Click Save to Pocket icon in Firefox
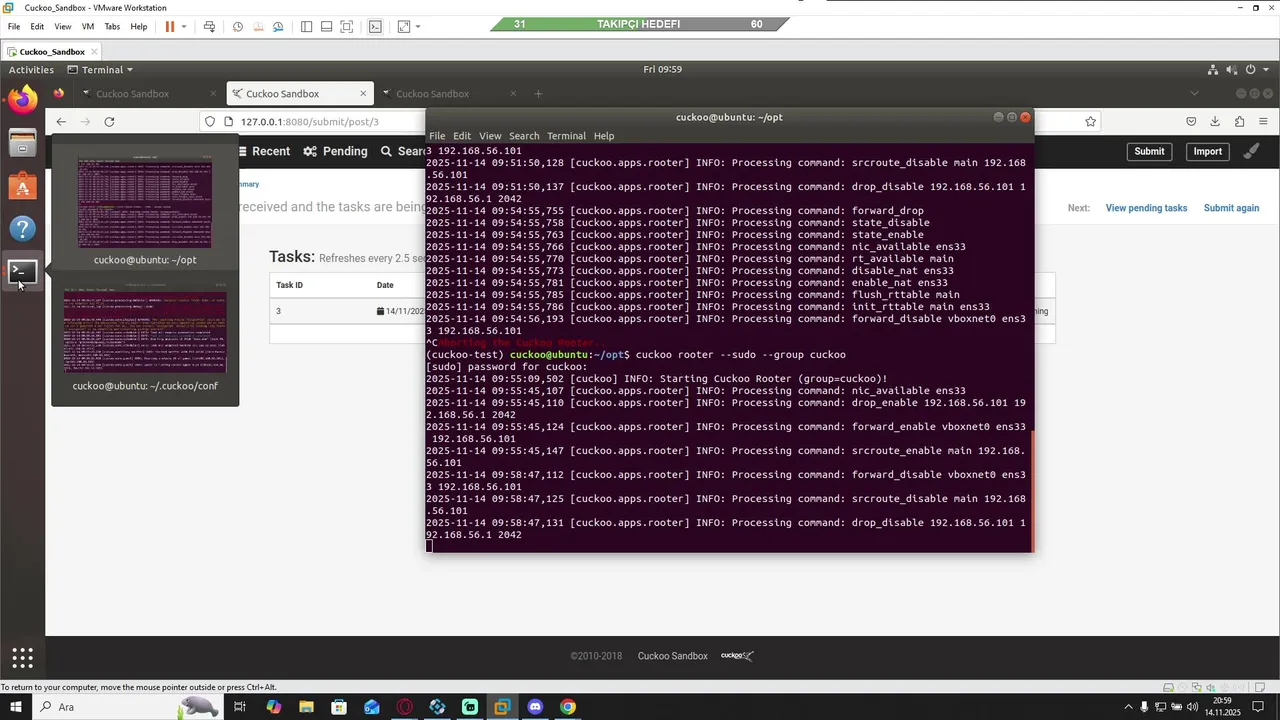The width and height of the screenshot is (1280, 720). (x=1191, y=122)
